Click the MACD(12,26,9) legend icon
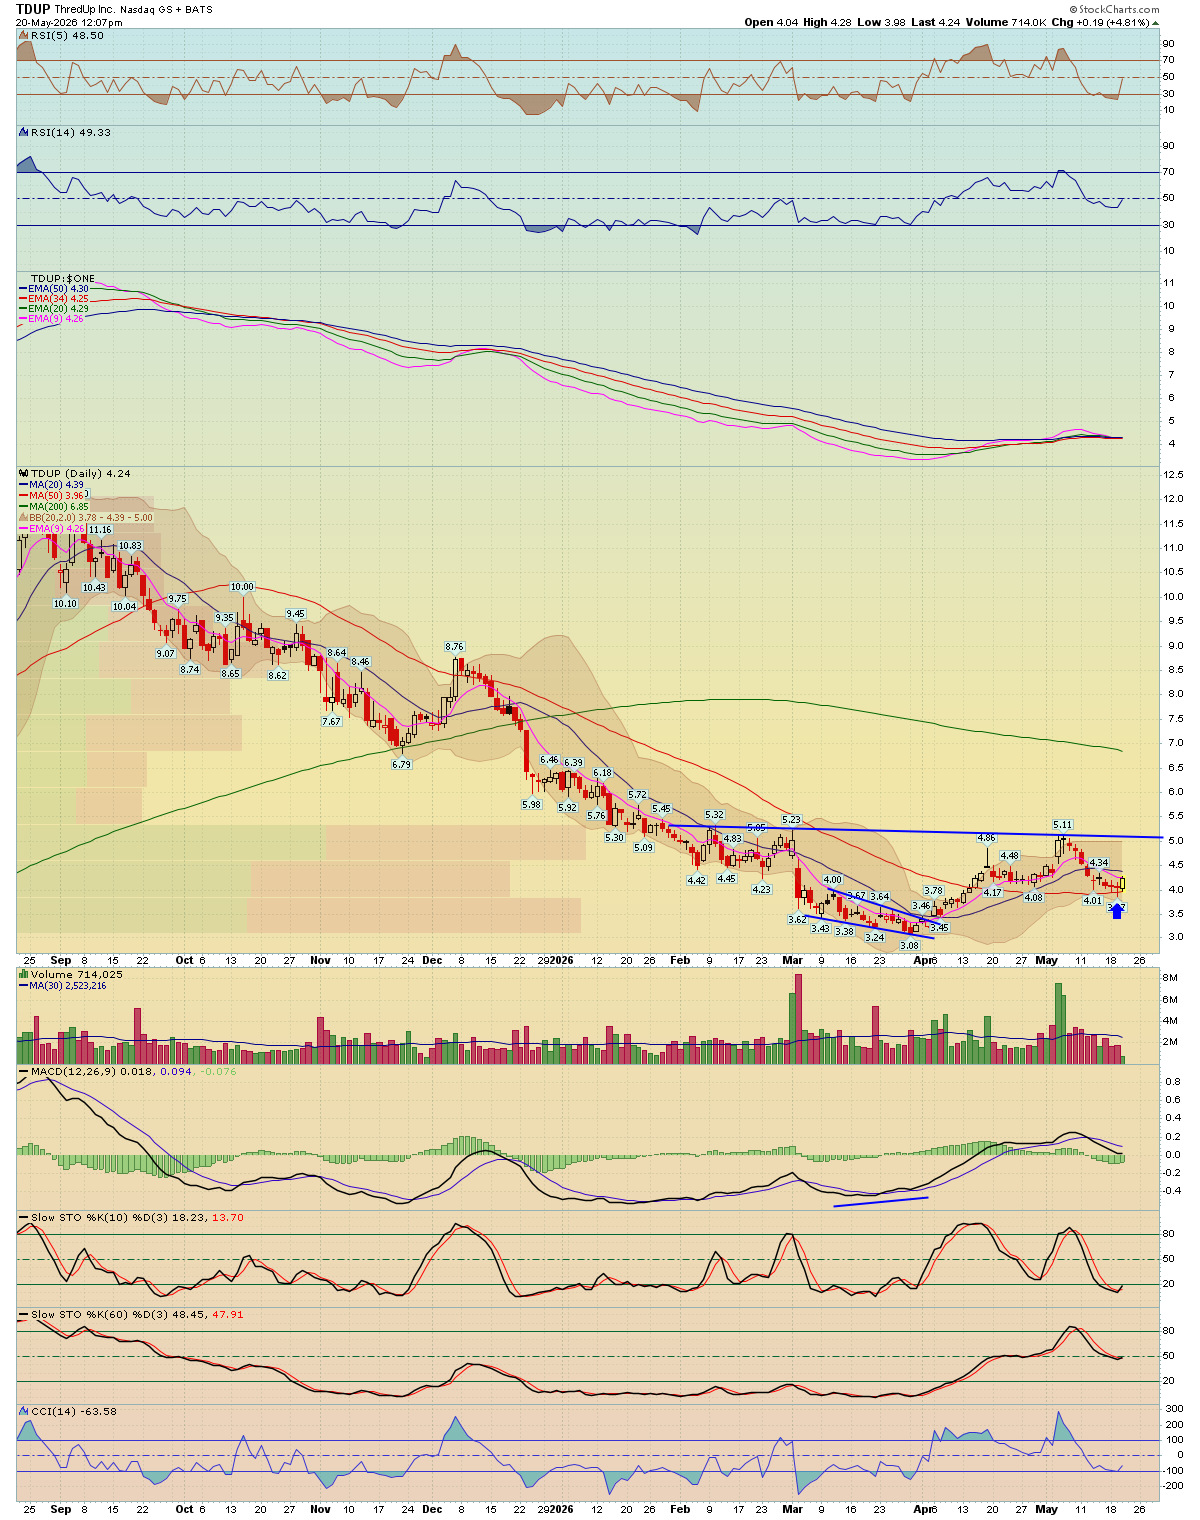 pos(23,1071)
